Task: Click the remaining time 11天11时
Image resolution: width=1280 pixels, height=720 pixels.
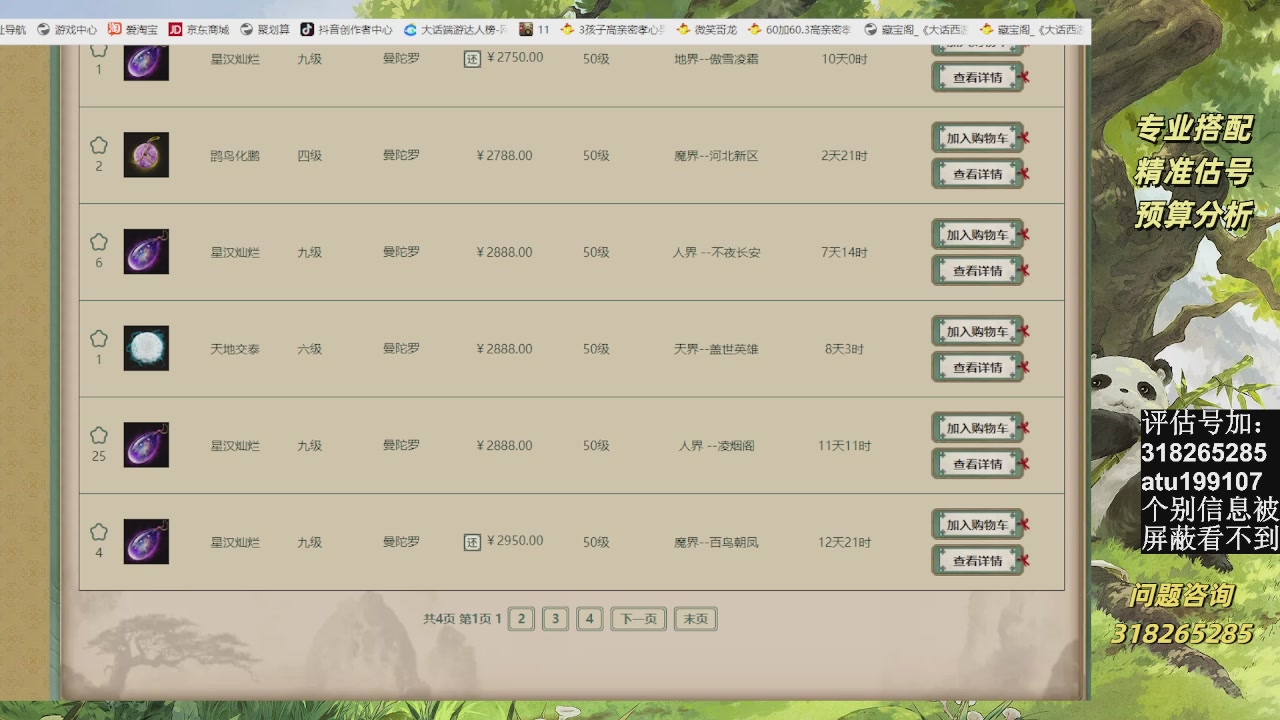Action: click(x=844, y=446)
